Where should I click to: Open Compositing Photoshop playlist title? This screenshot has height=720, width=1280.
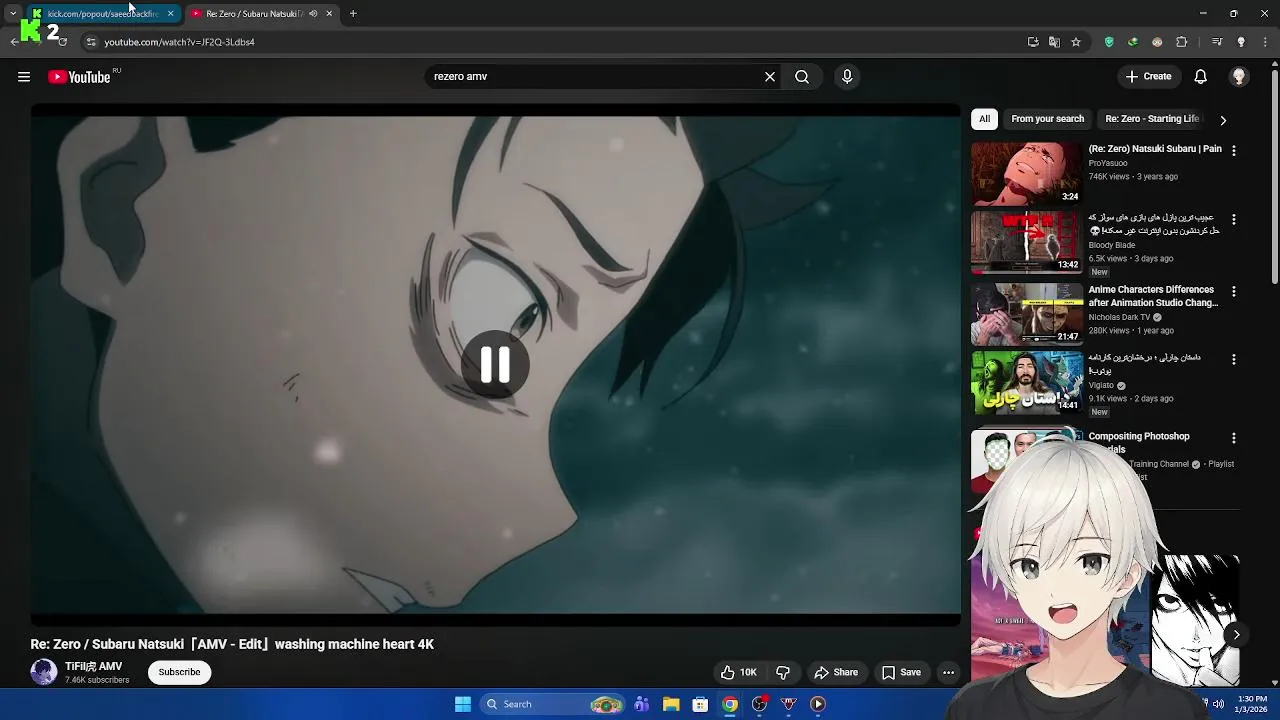point(1139,442)
